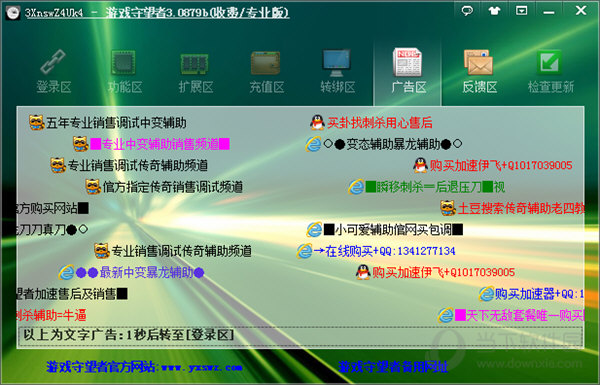Click cat icon beside magenta 专业中变辅助销售频道
600x385 pixels.
[81, 144]
